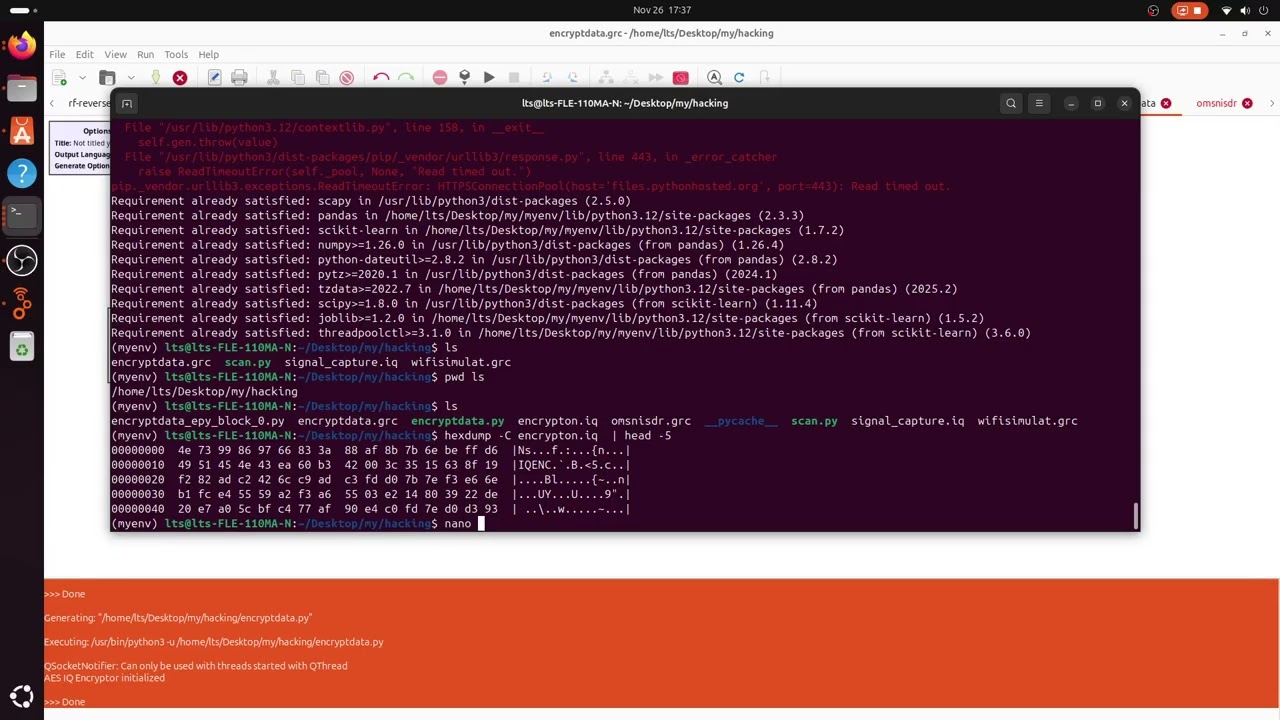
Task: Click __pycache__ directory name in terminal
Action: point(740,421)
